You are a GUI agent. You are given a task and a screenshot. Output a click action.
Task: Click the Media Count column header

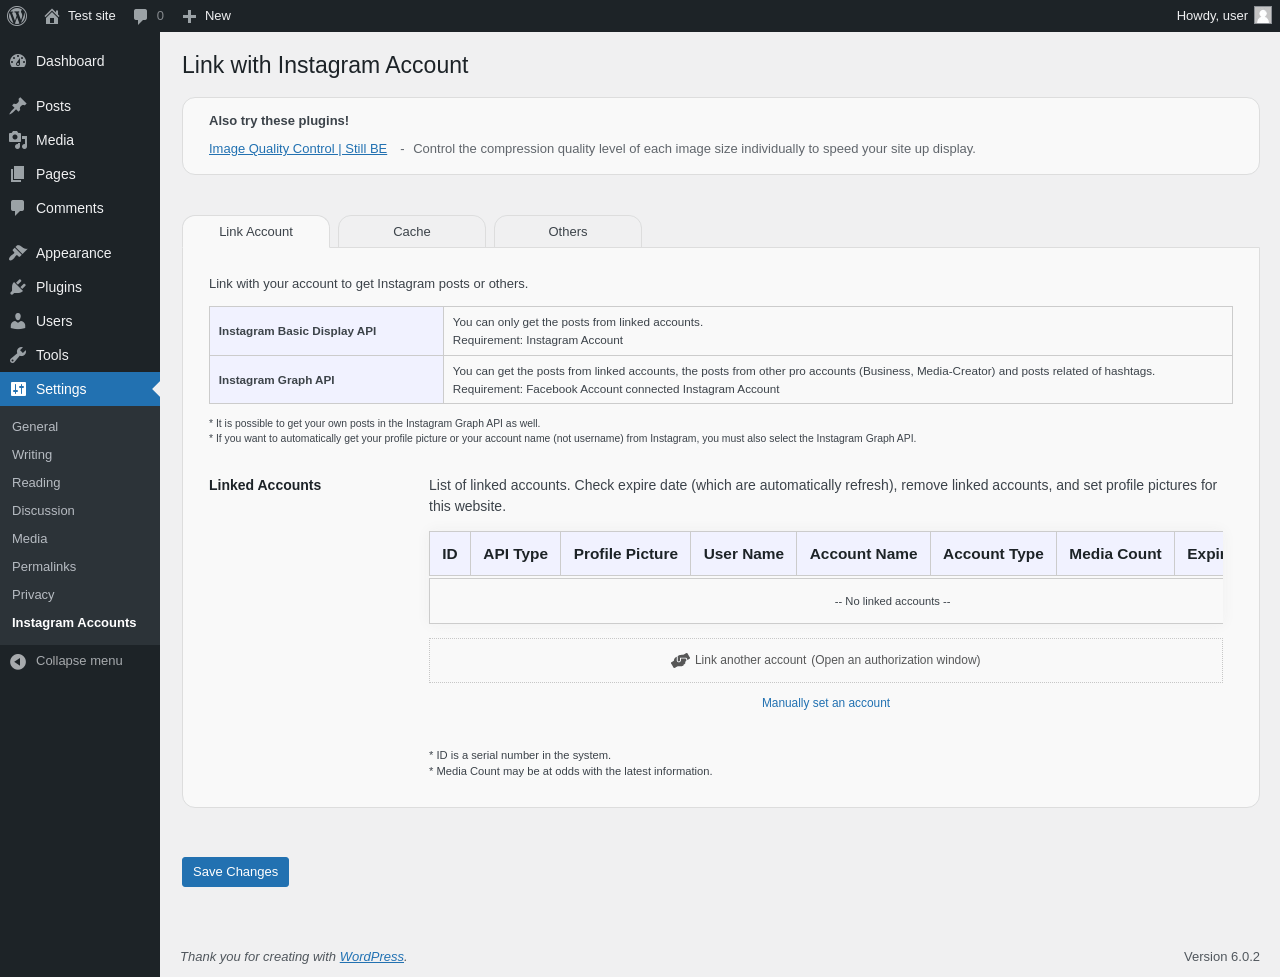coord(1115,554)
